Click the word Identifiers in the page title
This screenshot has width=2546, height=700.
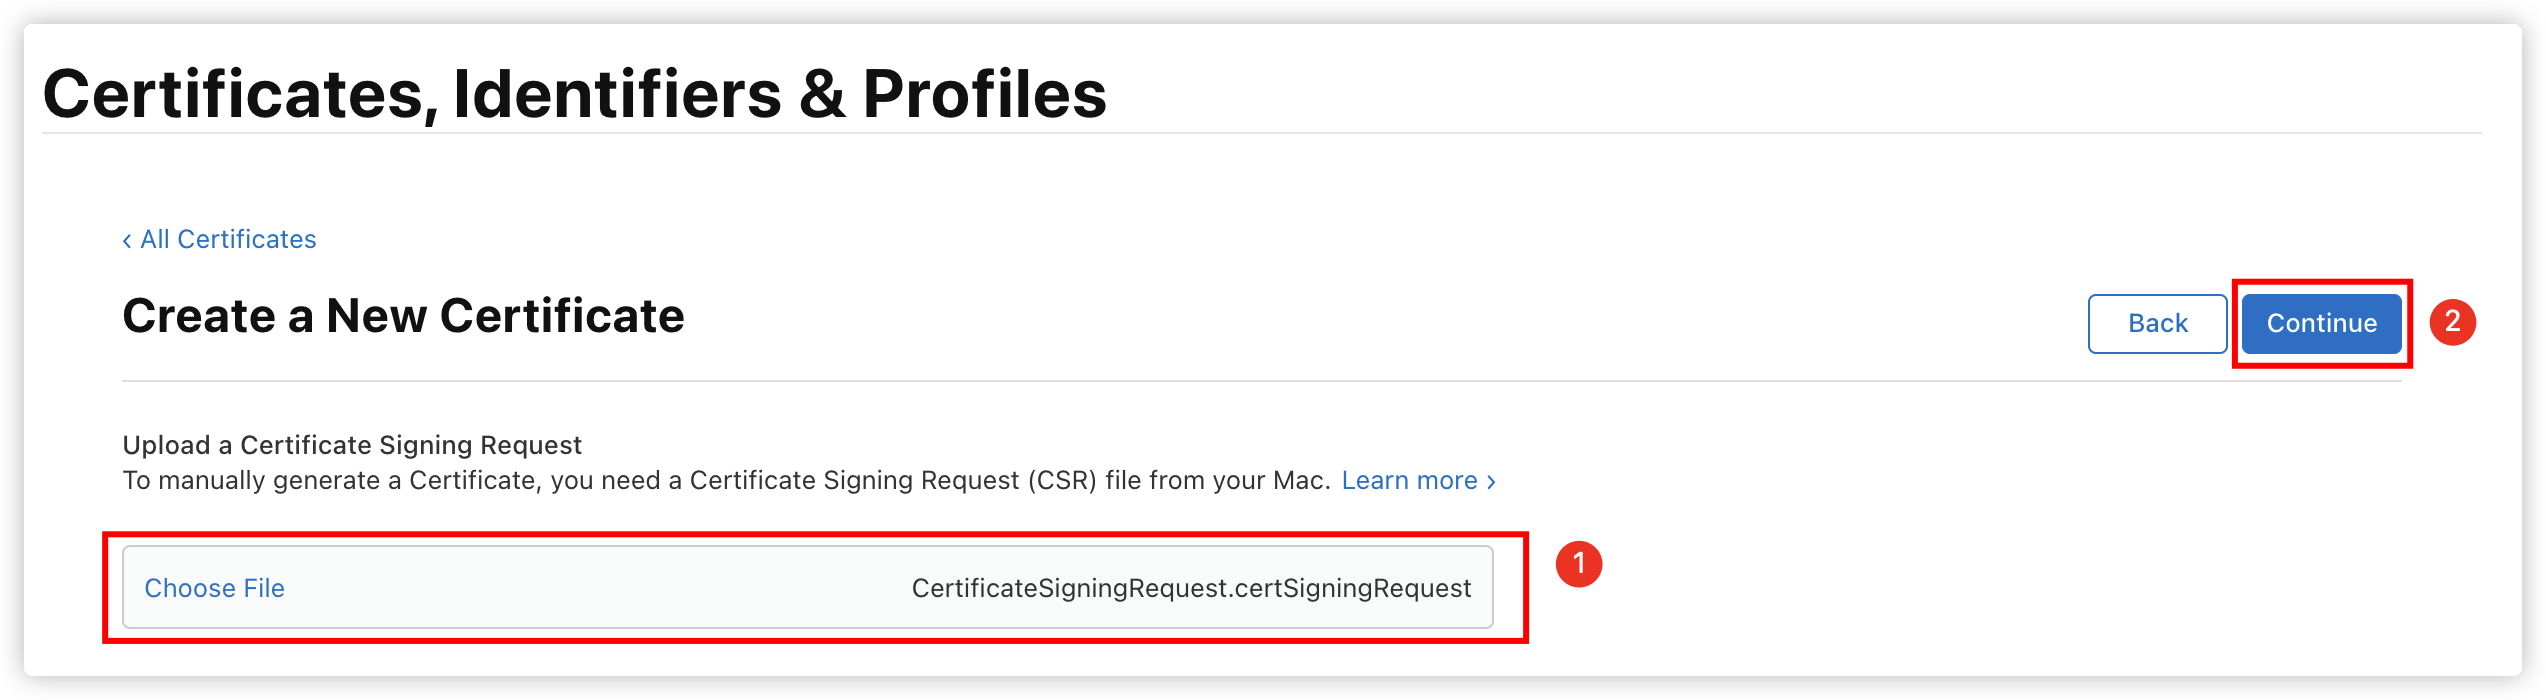point(617,94)
